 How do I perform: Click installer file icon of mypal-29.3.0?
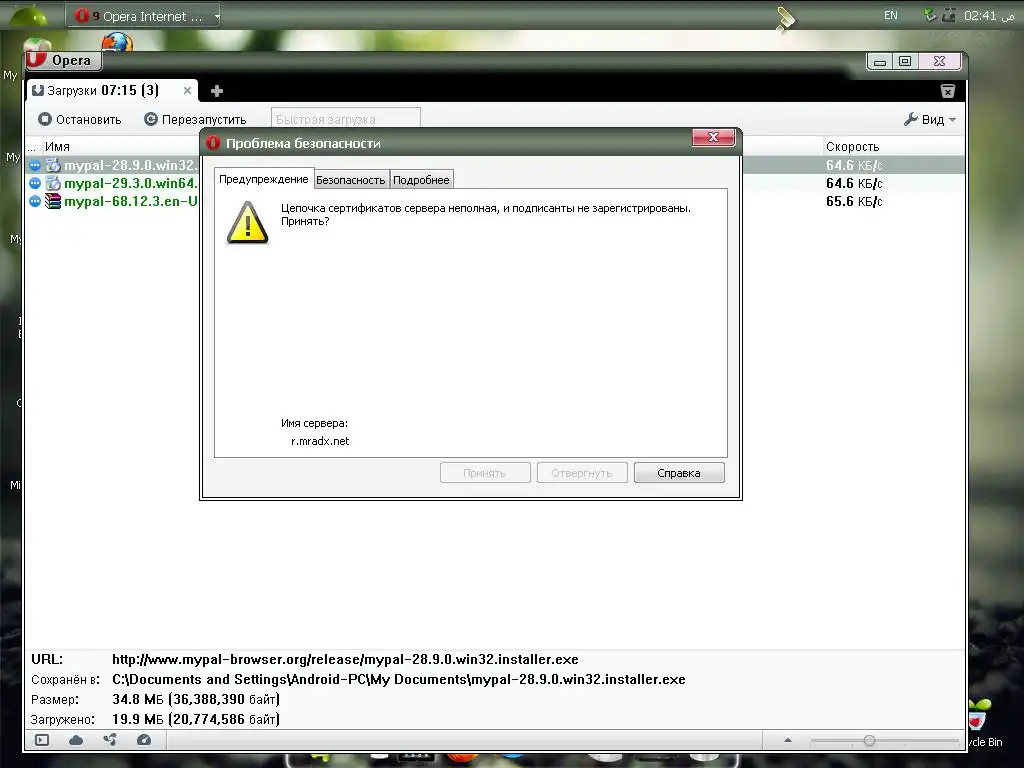coord(53,184)
